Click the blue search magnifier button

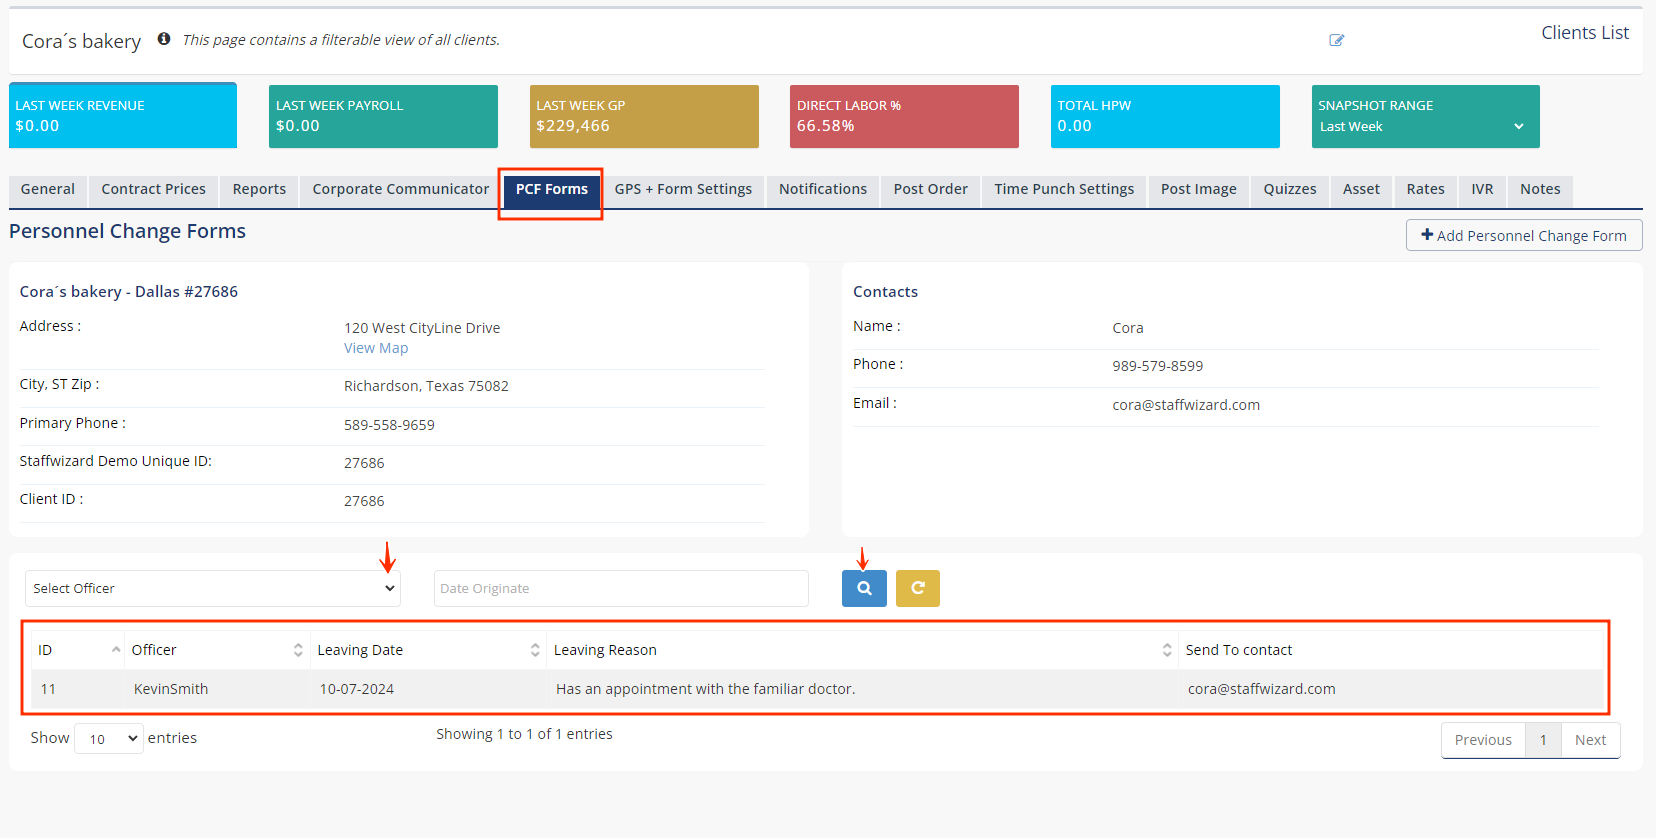click(864, 588)
